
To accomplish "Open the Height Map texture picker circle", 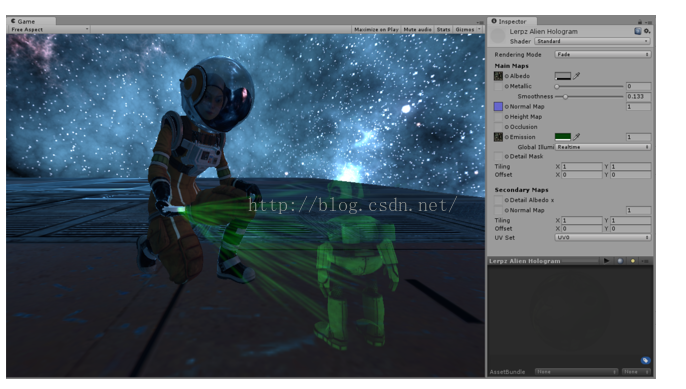I will coord(507,117).
